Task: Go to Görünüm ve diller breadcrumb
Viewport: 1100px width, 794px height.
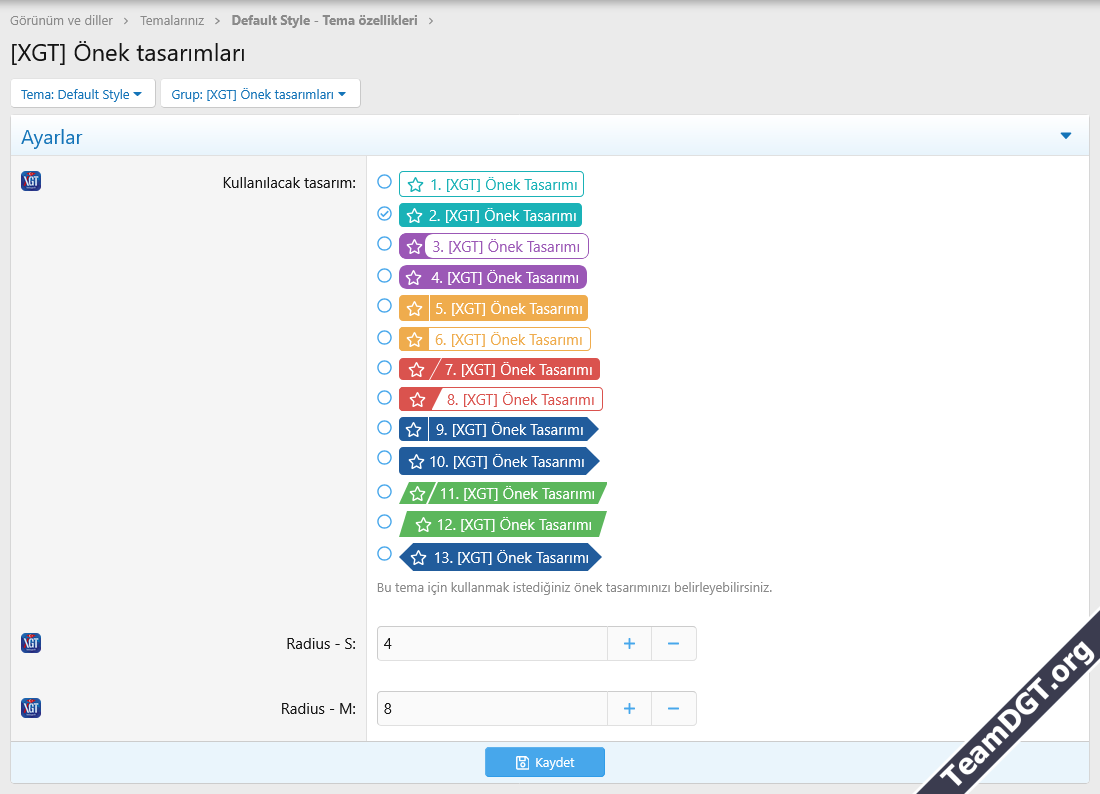Action: pyautogui.click(x=61, y=20)
